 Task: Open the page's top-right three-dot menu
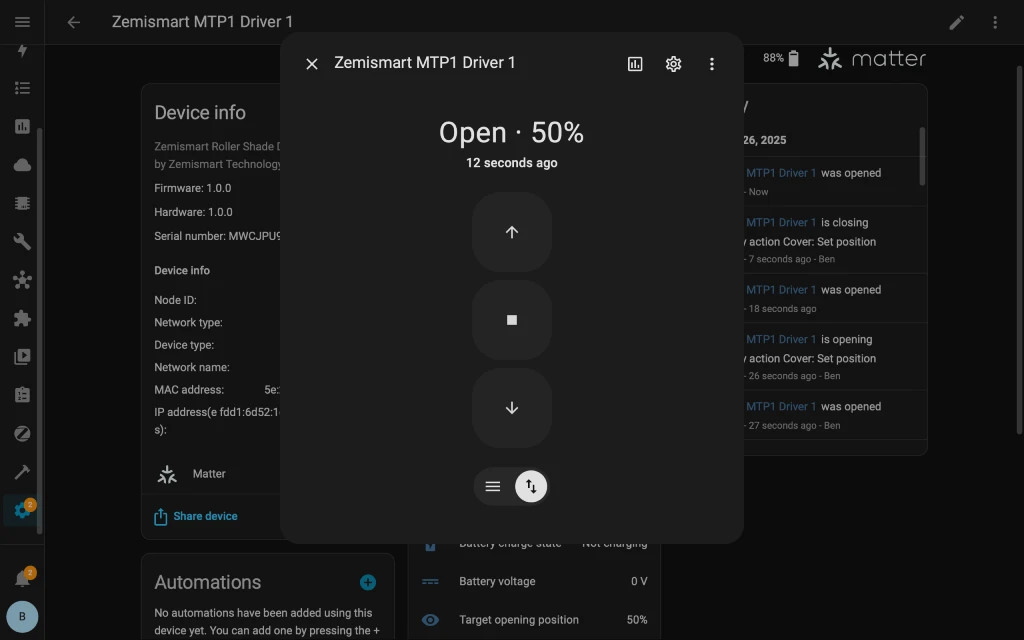[995, 21]
